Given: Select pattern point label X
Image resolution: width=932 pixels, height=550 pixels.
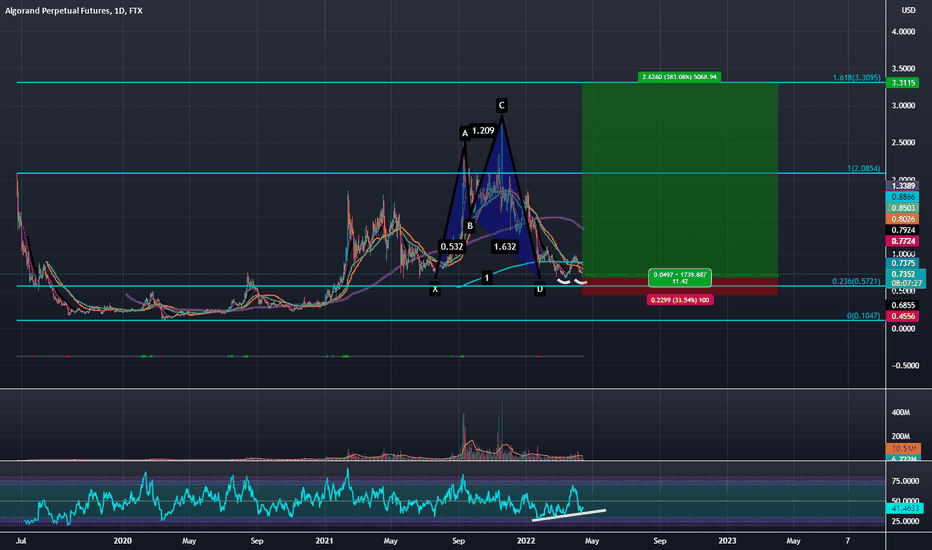Looking at the screenshot, I should 435,290.
